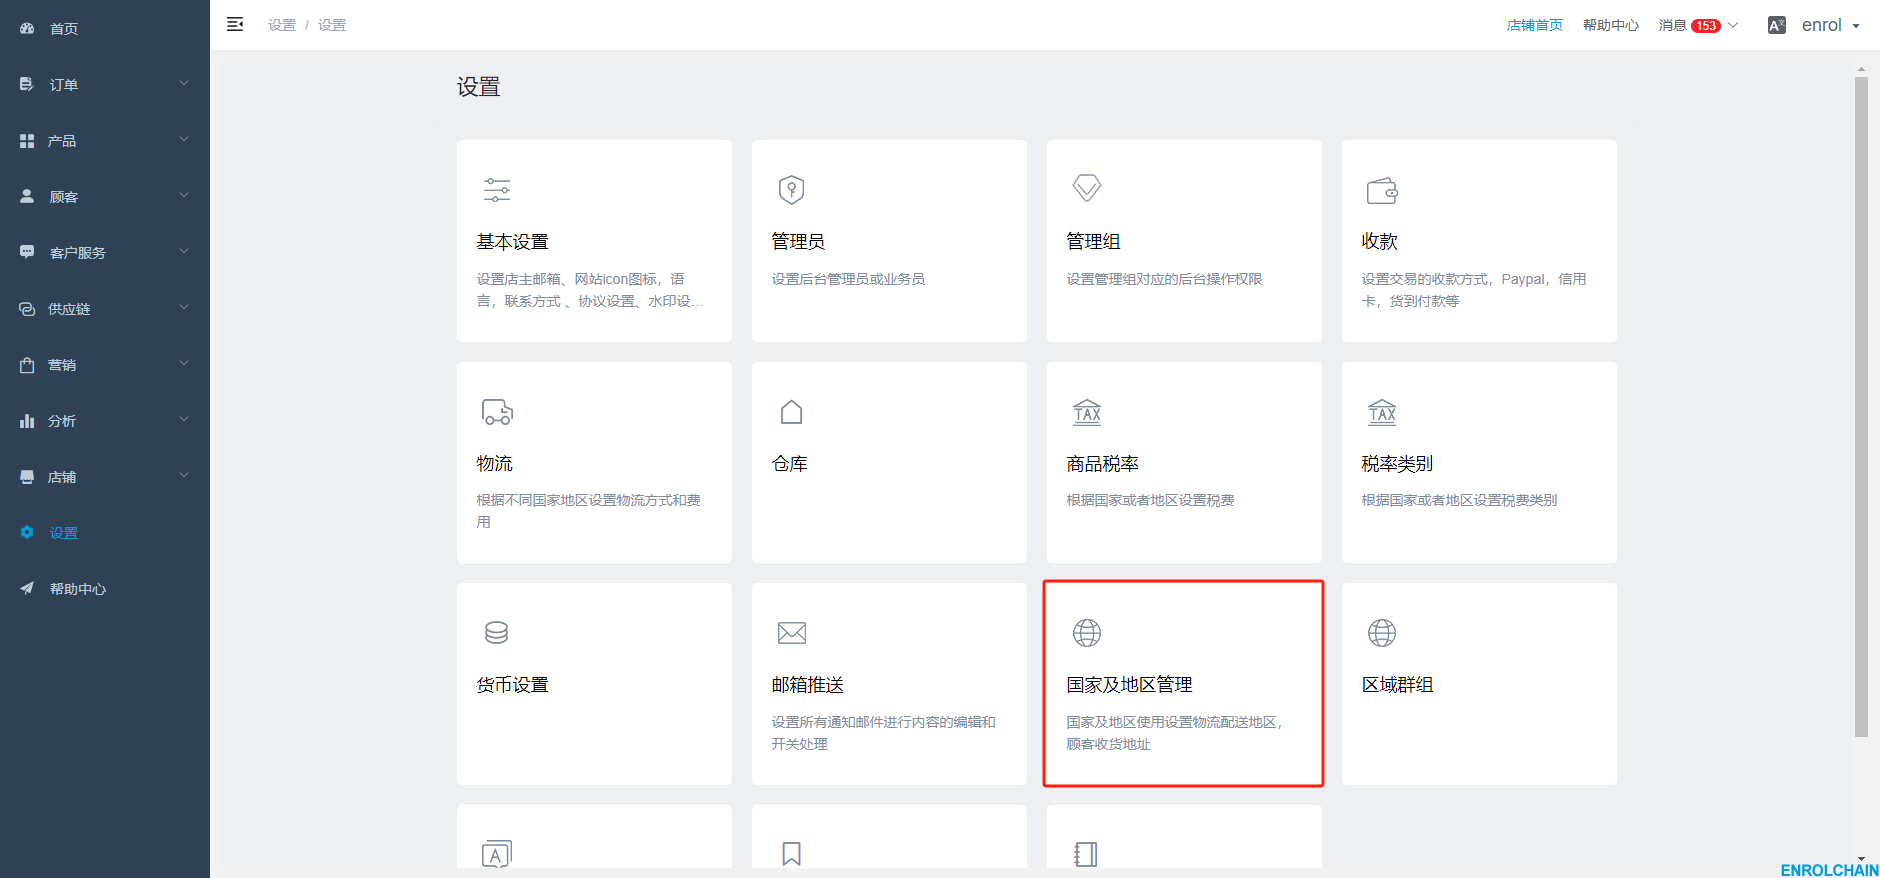Expand the 顾客 sidebar menu chevron
The image size is (1880, 878).
[184, 195]
